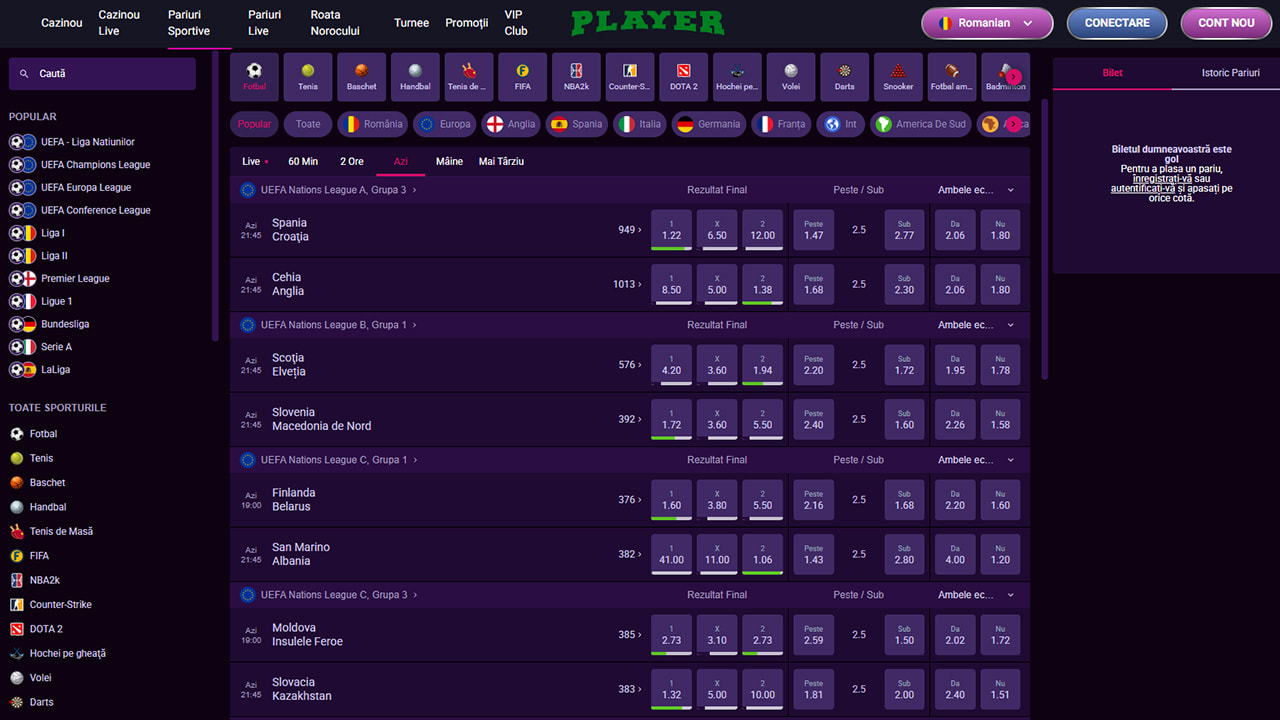Image resolution: width=1280 pixels, height=720 pixels.
Task: Choose Volei from the top sport carousel
Action: point(791,77)
